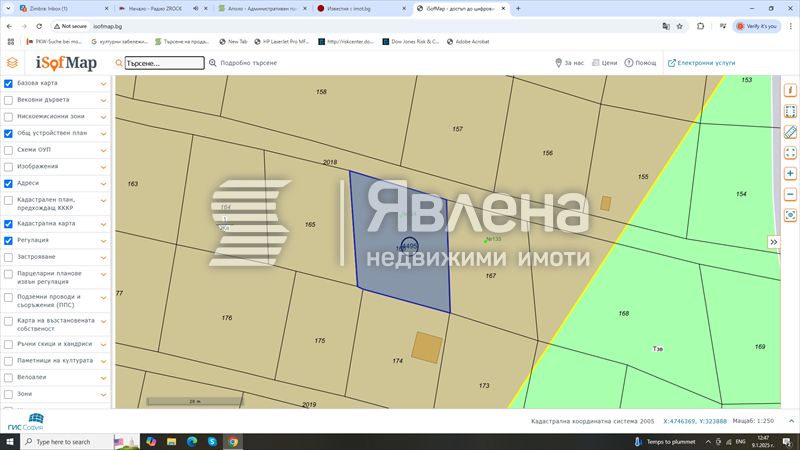The image size is (800, 450).
Task: Open the Помощ menu item
Action: tap(640, 63)
